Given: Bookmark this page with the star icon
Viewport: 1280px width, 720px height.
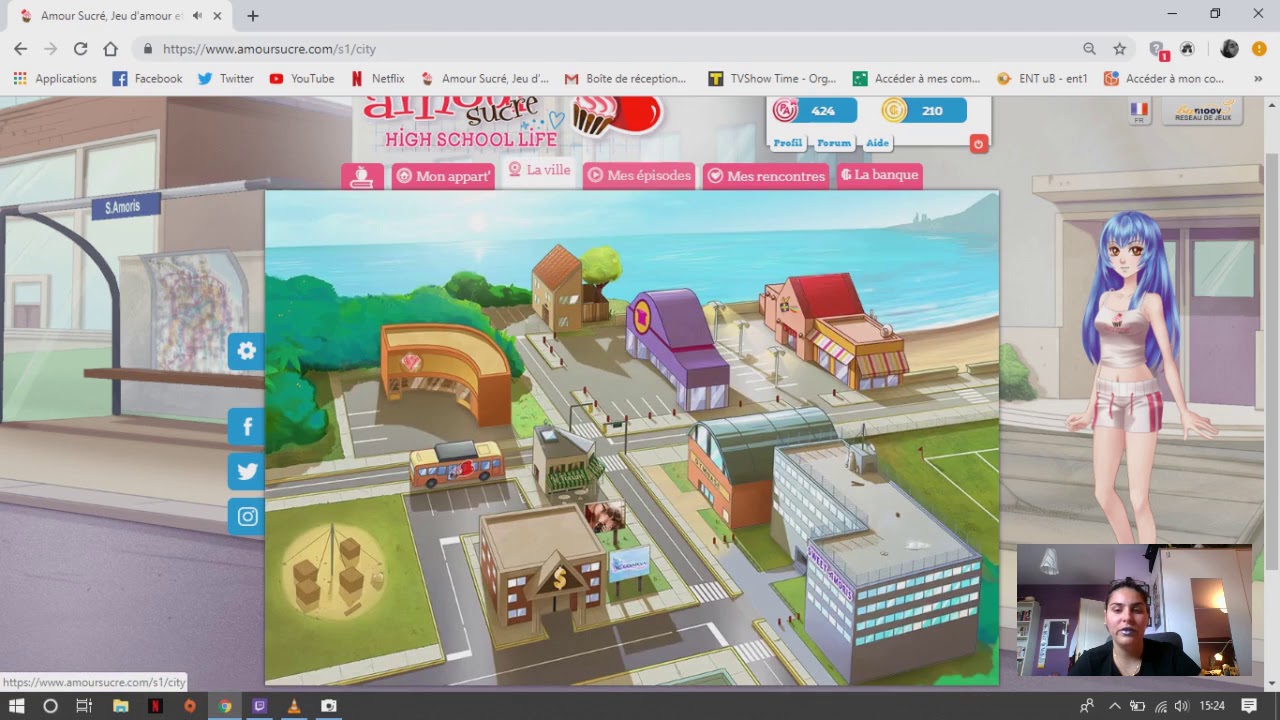Looking at the screenshot, I should (x=1120, y=48).
